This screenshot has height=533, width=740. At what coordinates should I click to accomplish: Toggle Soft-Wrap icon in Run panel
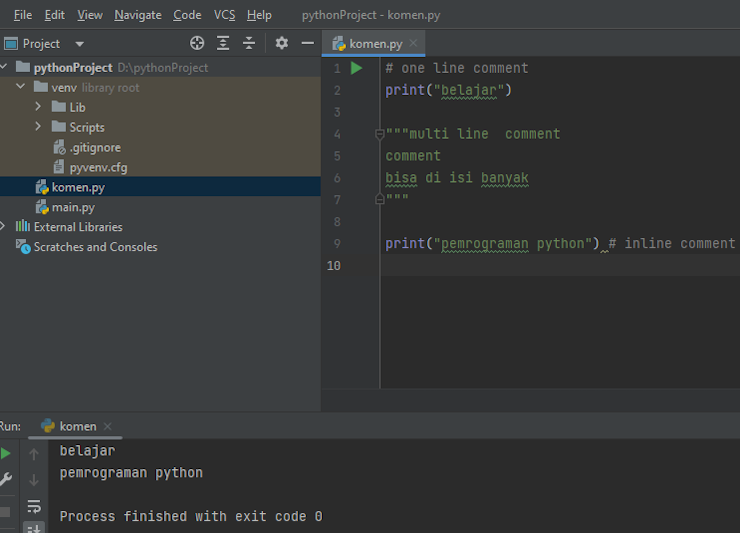(x=34, y=506)
